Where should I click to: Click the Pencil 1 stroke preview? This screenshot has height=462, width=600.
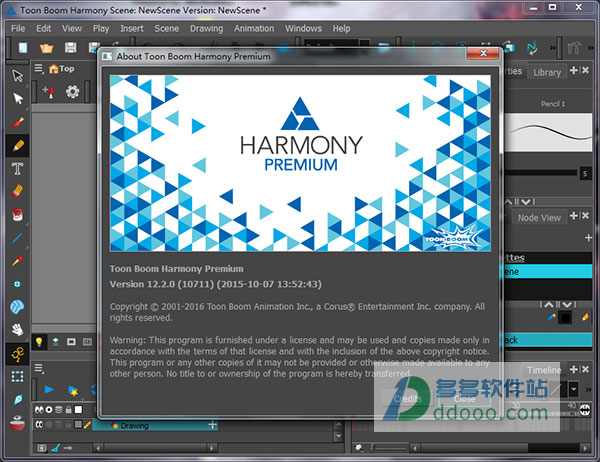549,132
